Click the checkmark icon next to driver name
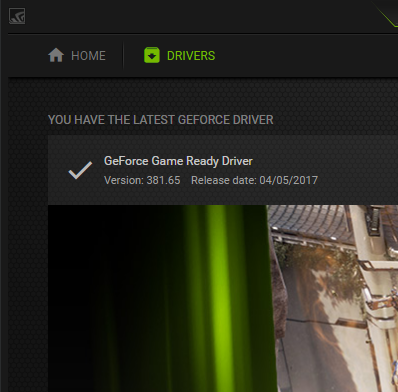Image resolution: width=398 pixels, height=392 pixels. [x=80, y=170]
